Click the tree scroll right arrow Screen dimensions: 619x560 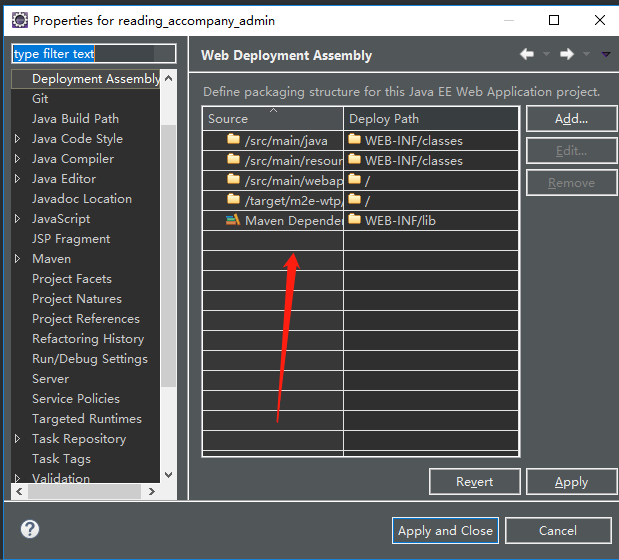tap(152, 491)
